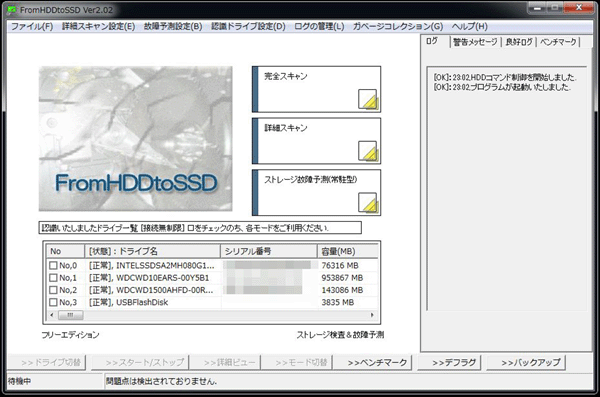Screen dimensions: 600x397
Task: Check the No,0 INTEL SSD drive checkbox
Action: click(x=53, y=265)
